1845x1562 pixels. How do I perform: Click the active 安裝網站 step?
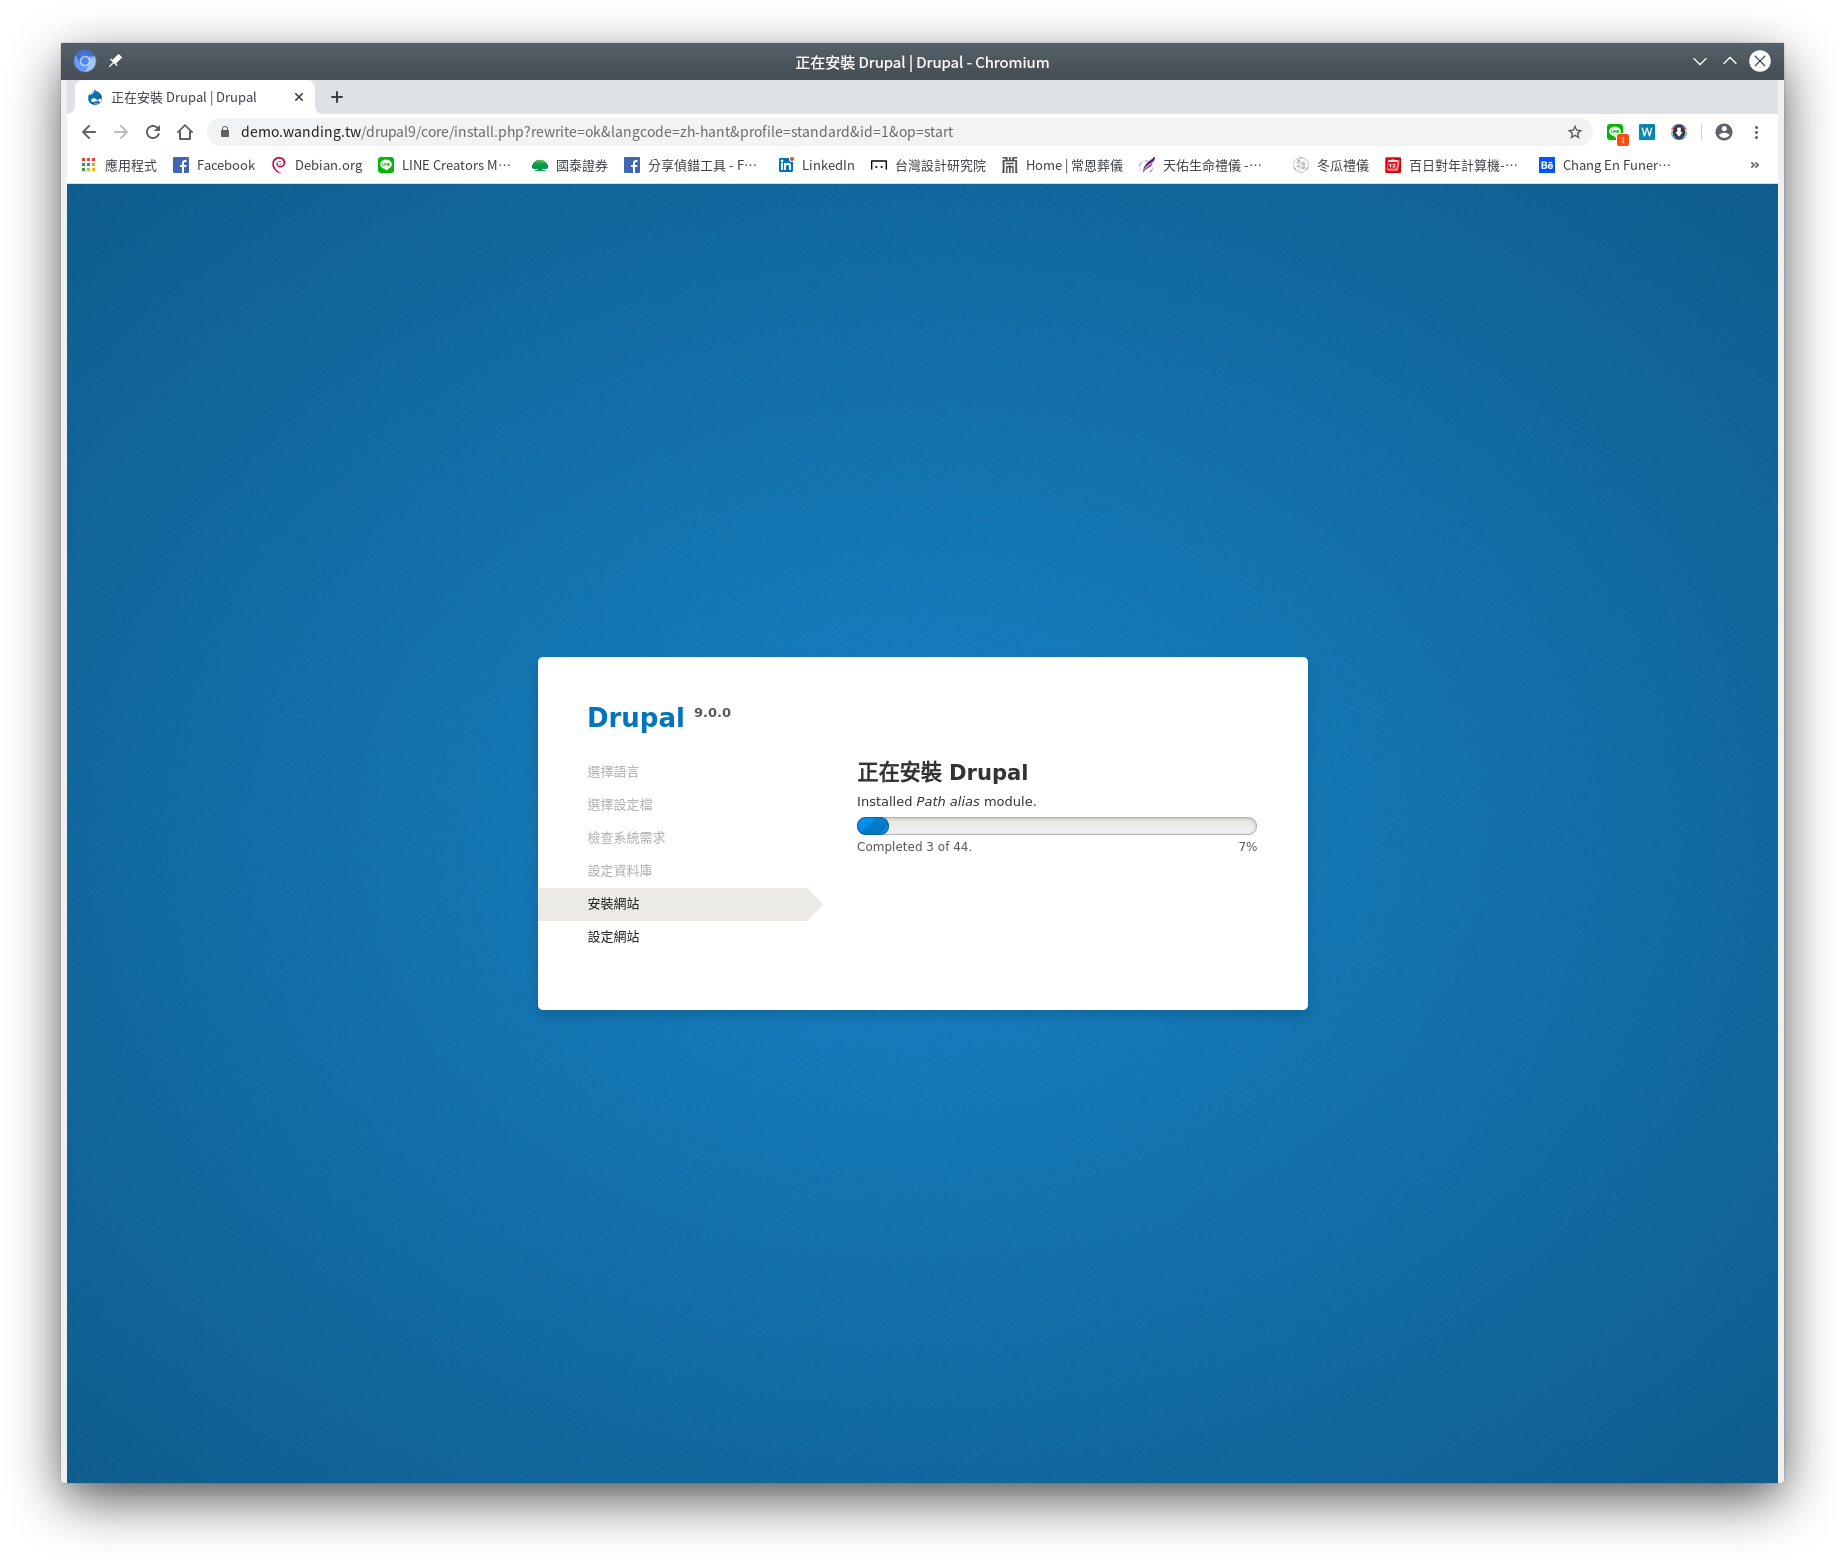coord(680,904)
